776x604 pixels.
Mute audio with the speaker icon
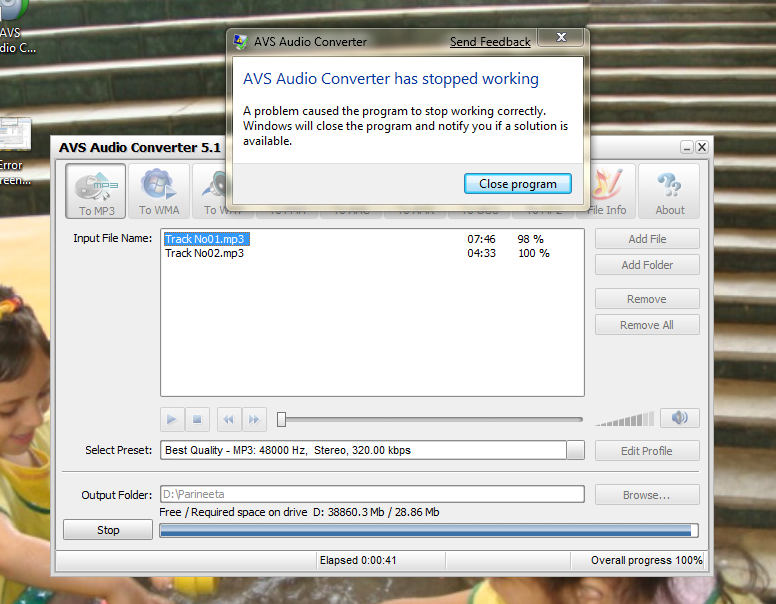(679, 418)
